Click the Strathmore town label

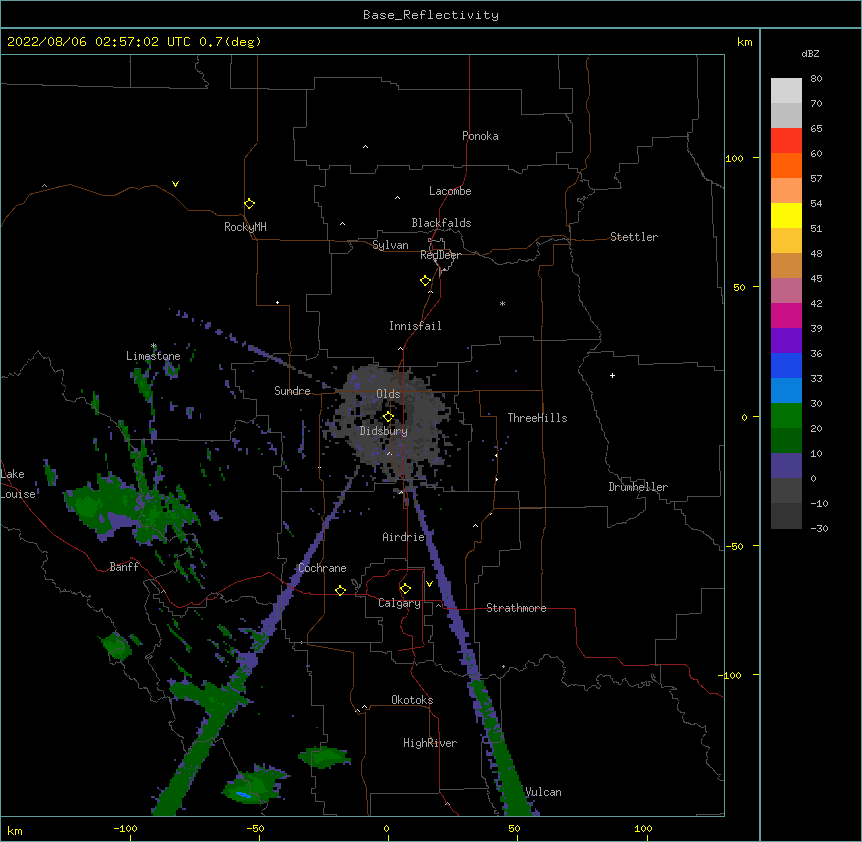516,608
